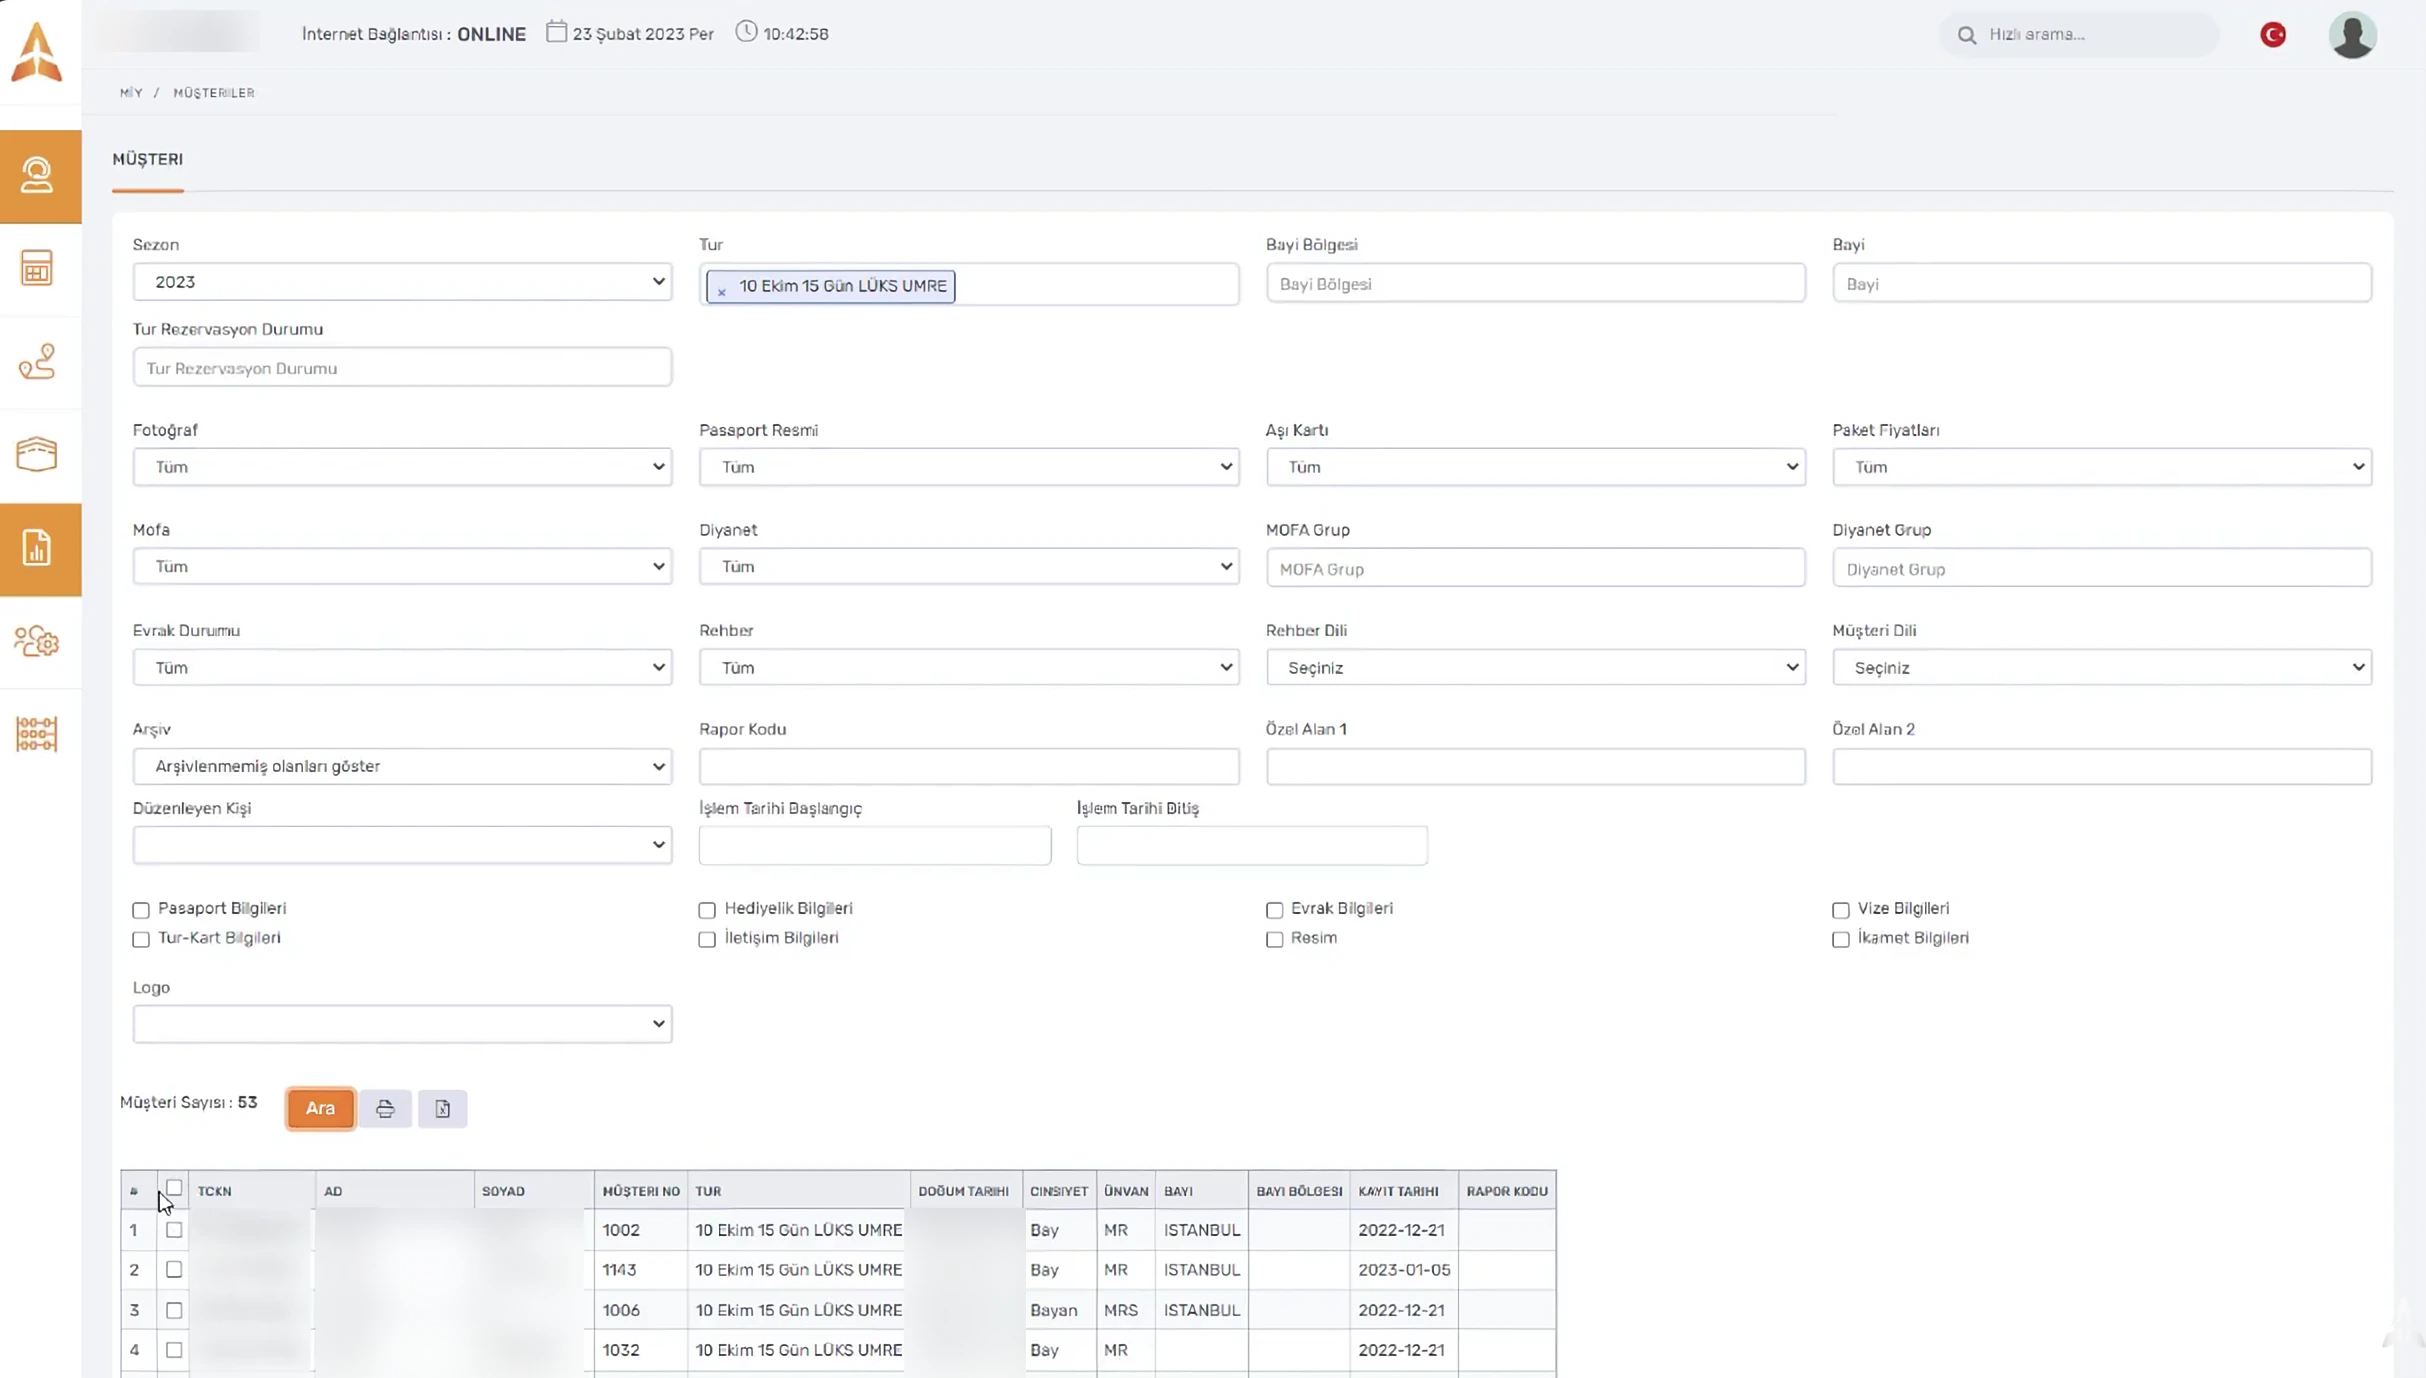Tick the İletişim Bilgileri checkbox

pos(707,939)
